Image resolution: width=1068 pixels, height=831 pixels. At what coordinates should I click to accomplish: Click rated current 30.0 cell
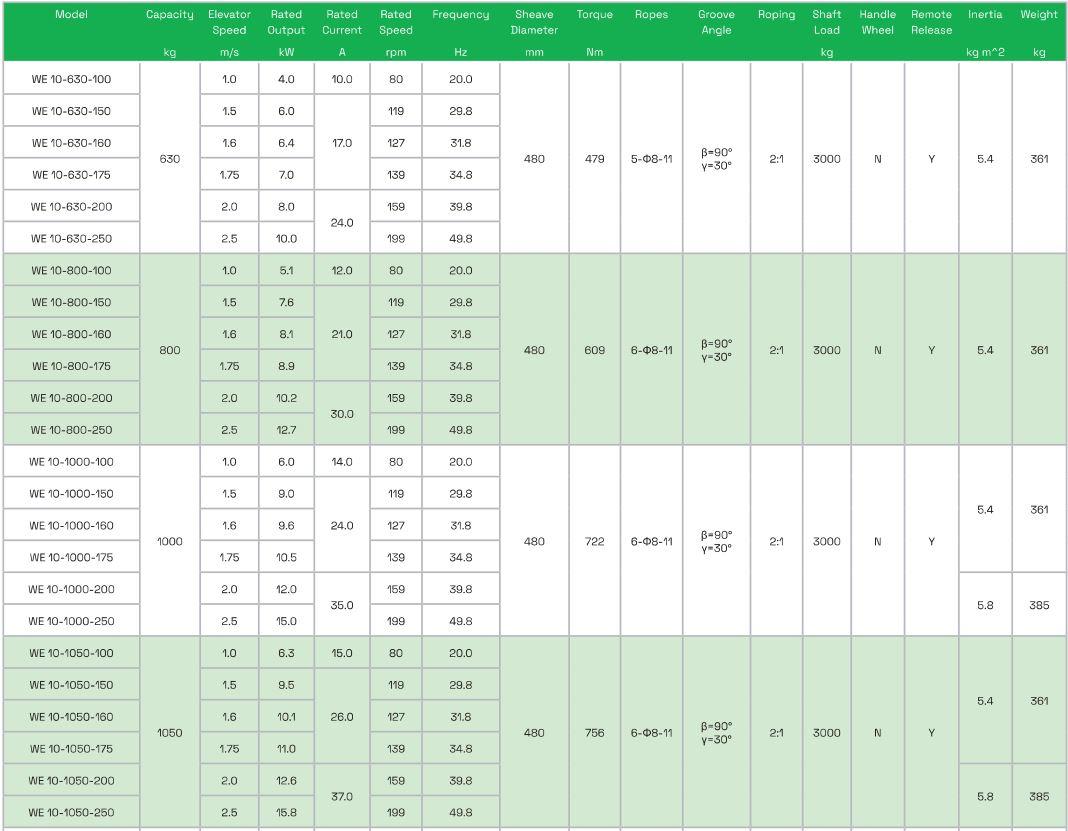tap(342, 413)
